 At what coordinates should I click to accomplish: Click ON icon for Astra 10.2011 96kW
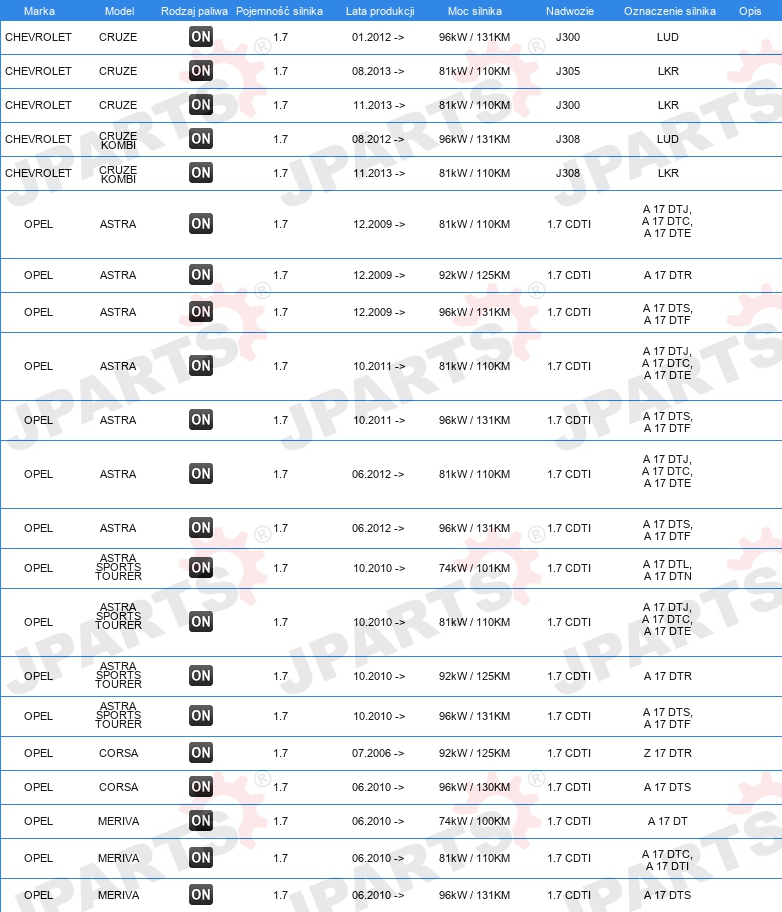(x=201, y=420)
